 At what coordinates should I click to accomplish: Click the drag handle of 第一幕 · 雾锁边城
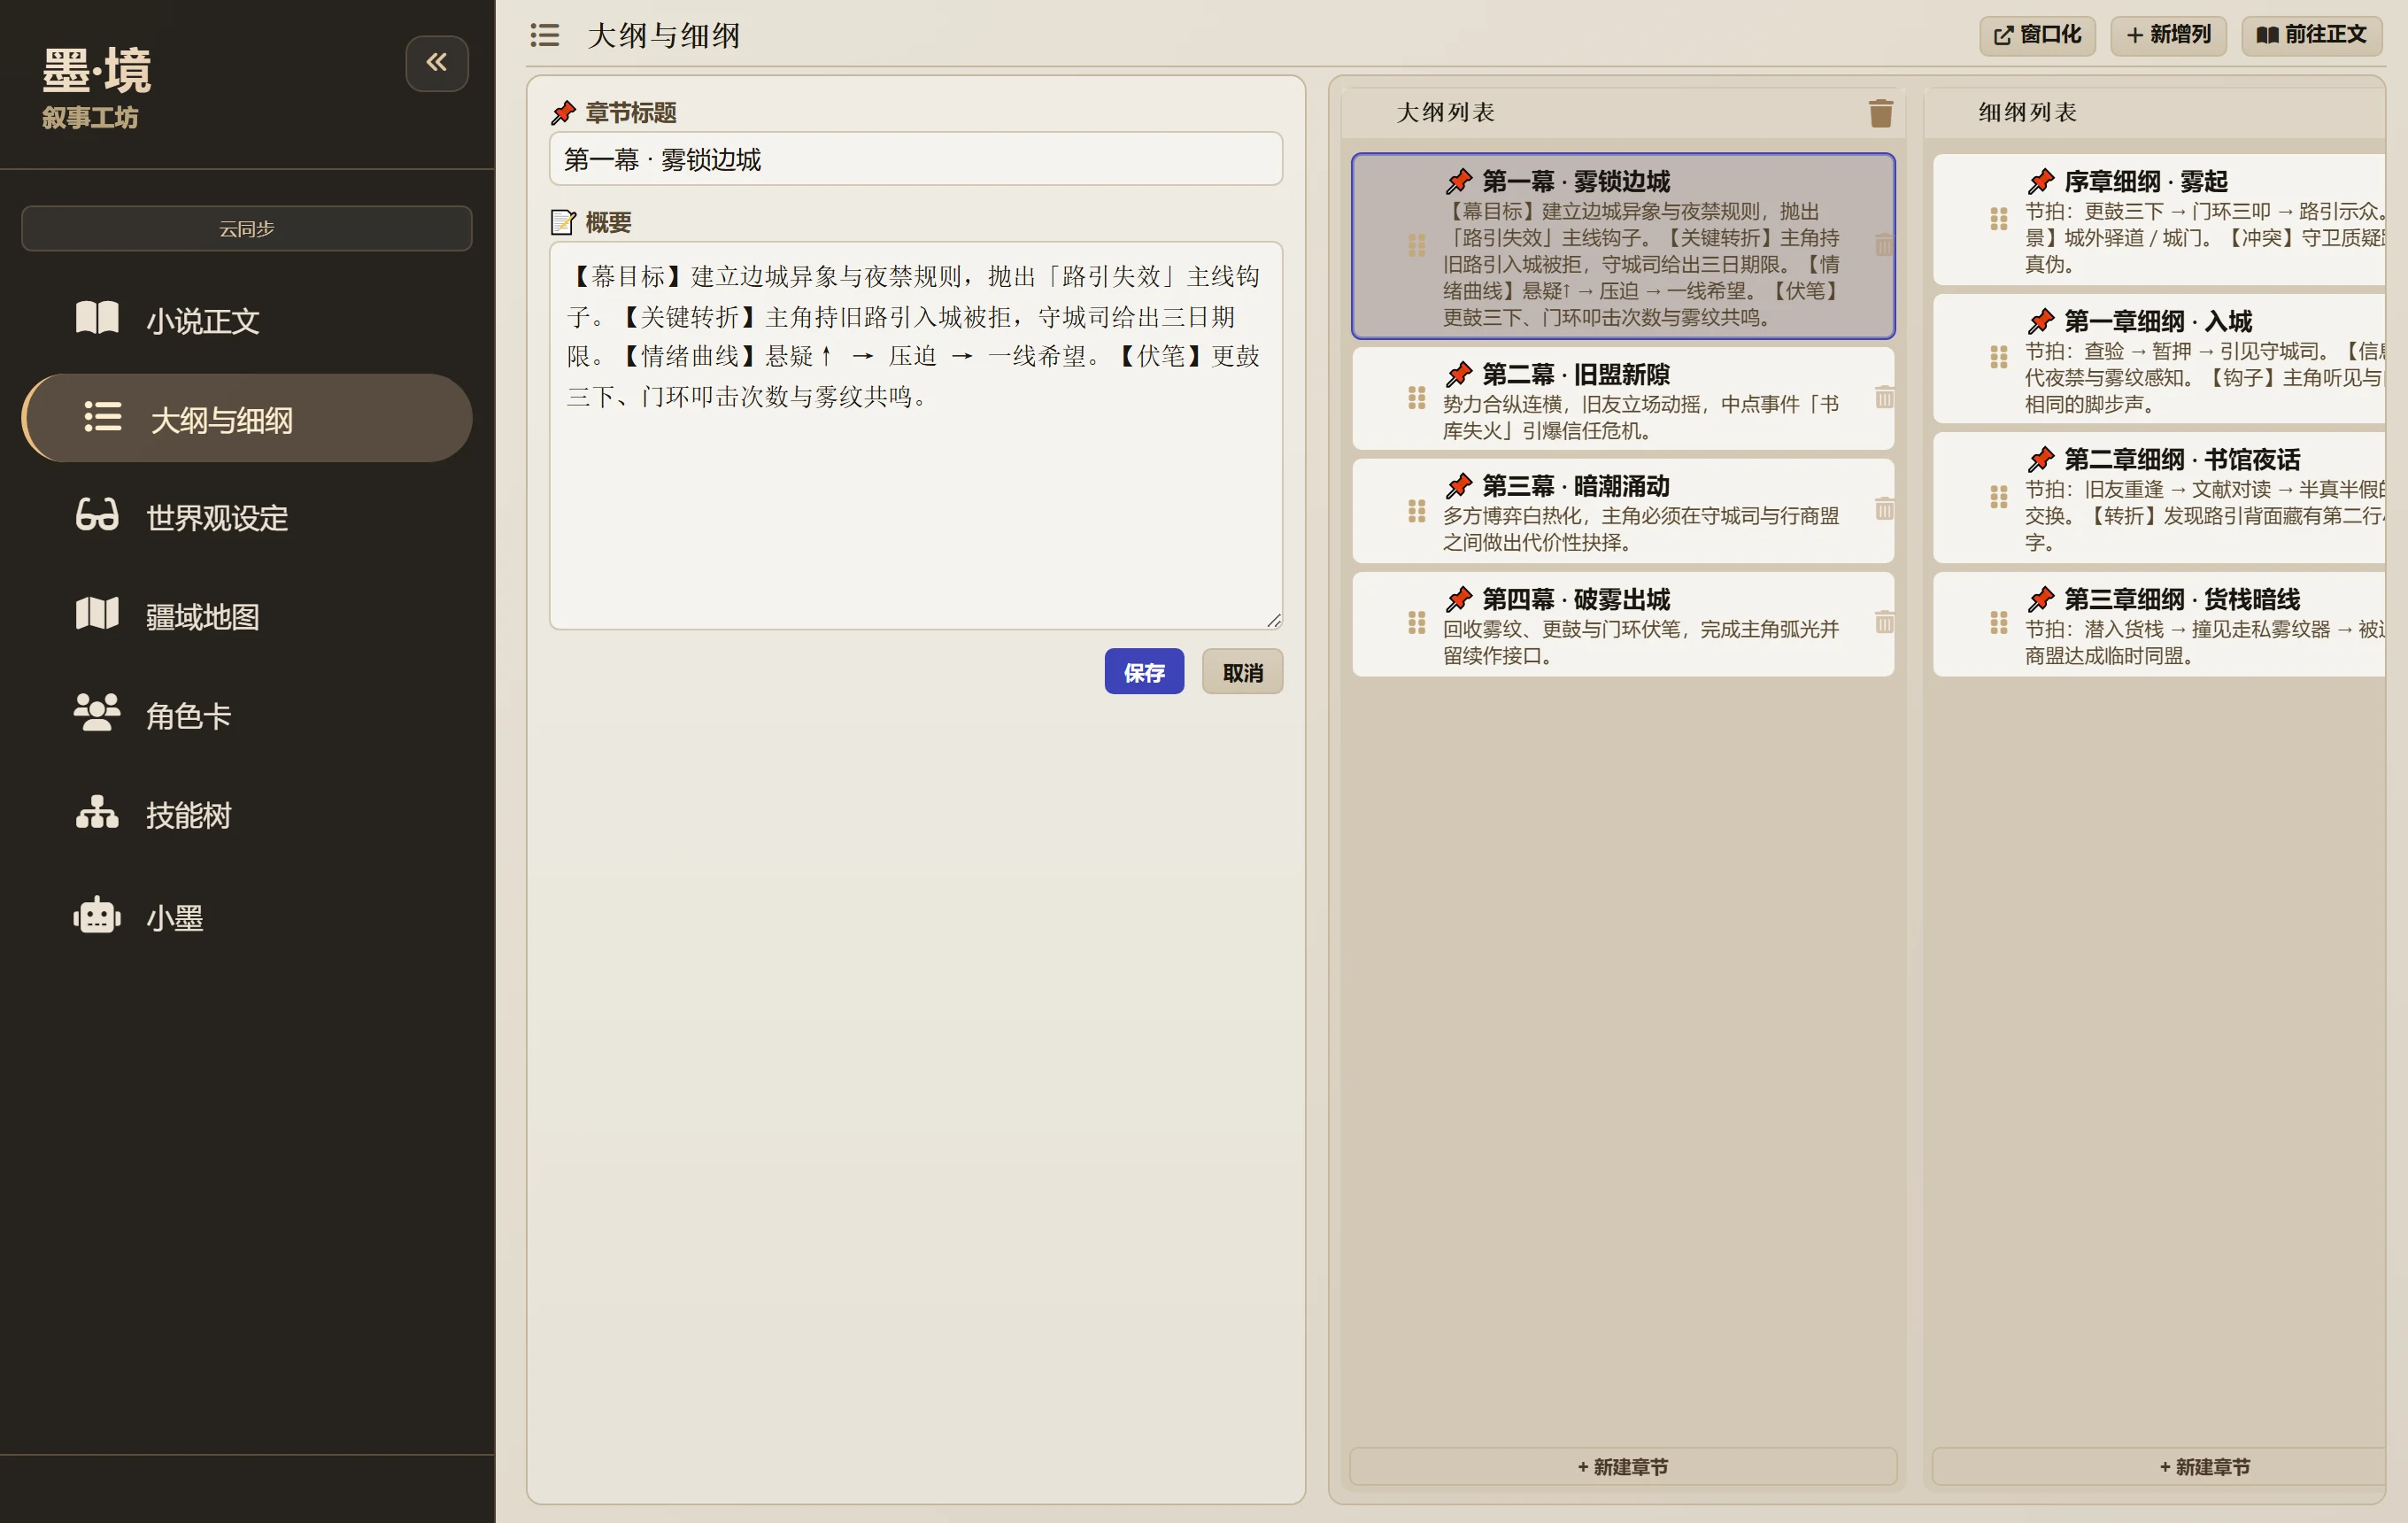[x=1416, y=245]
